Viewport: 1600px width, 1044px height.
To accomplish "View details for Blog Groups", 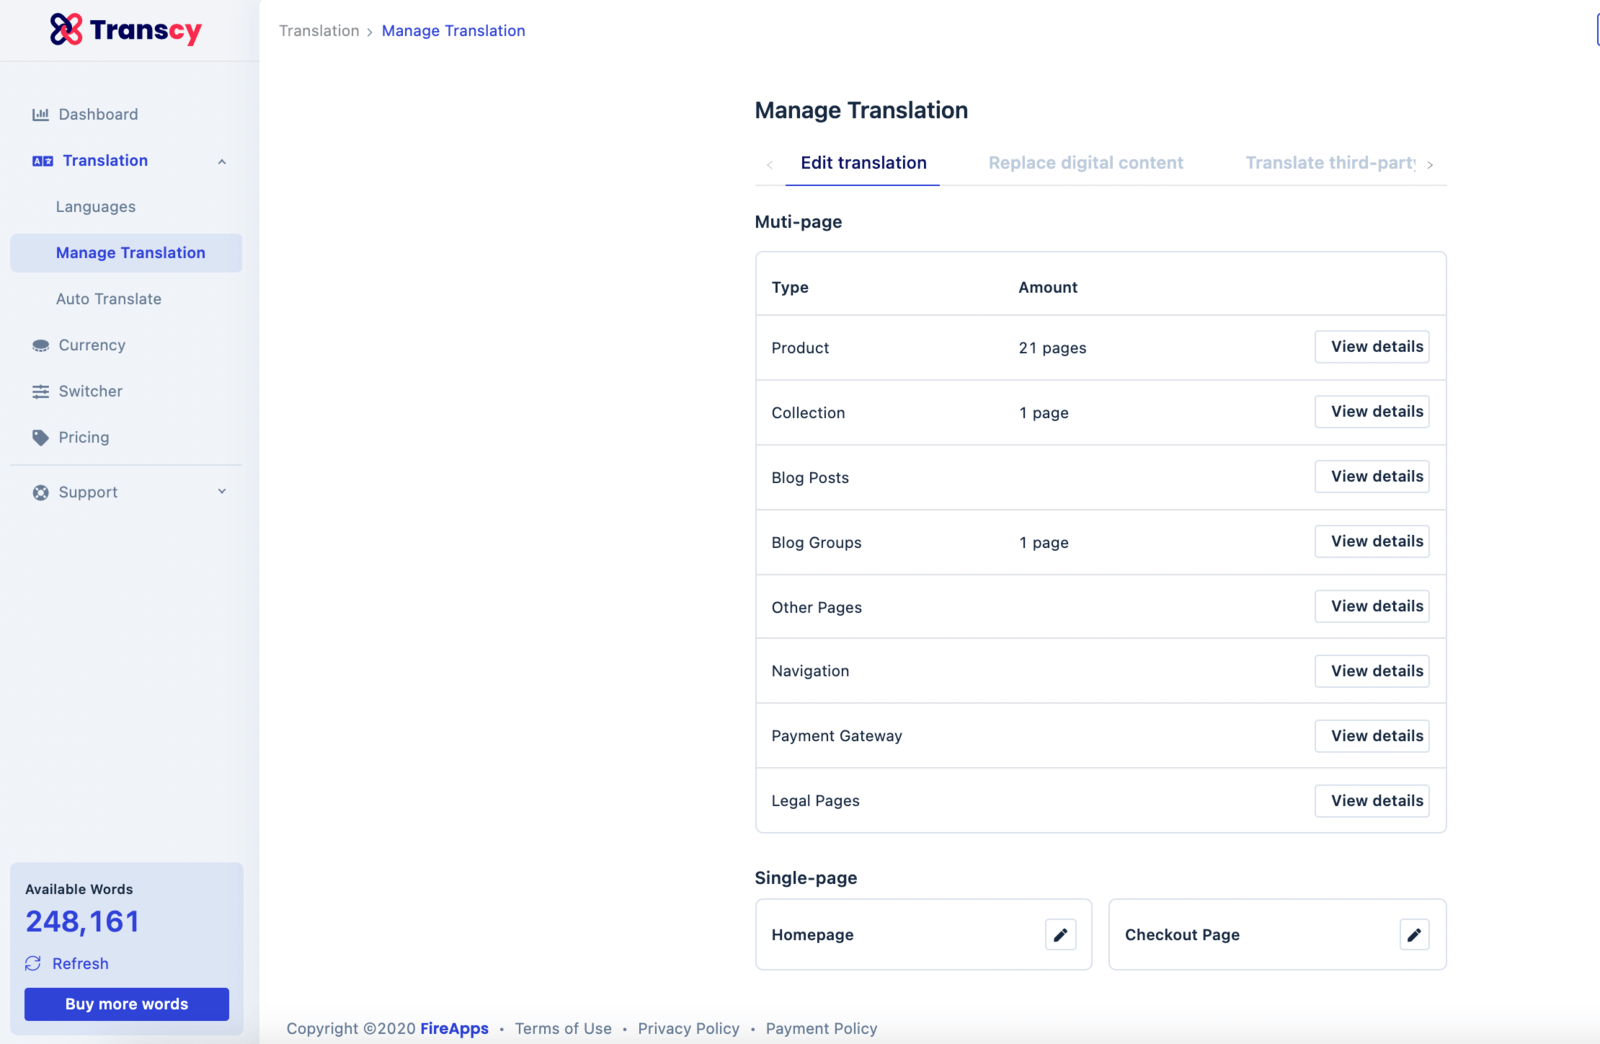I will click(x=1371, y=542).
